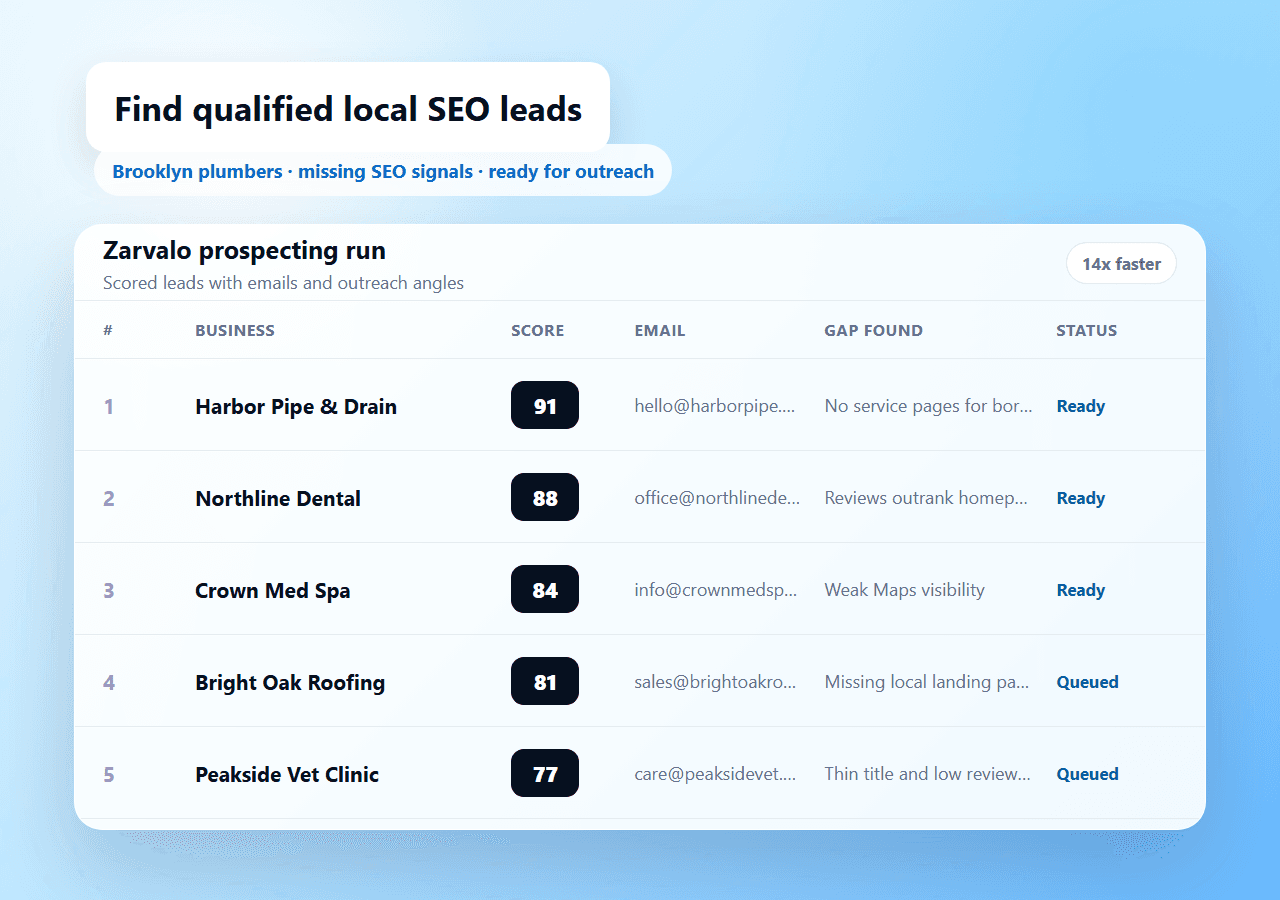Click the SCORE column header
This screenshot has width=1280, height=900.
coord(538,331)
